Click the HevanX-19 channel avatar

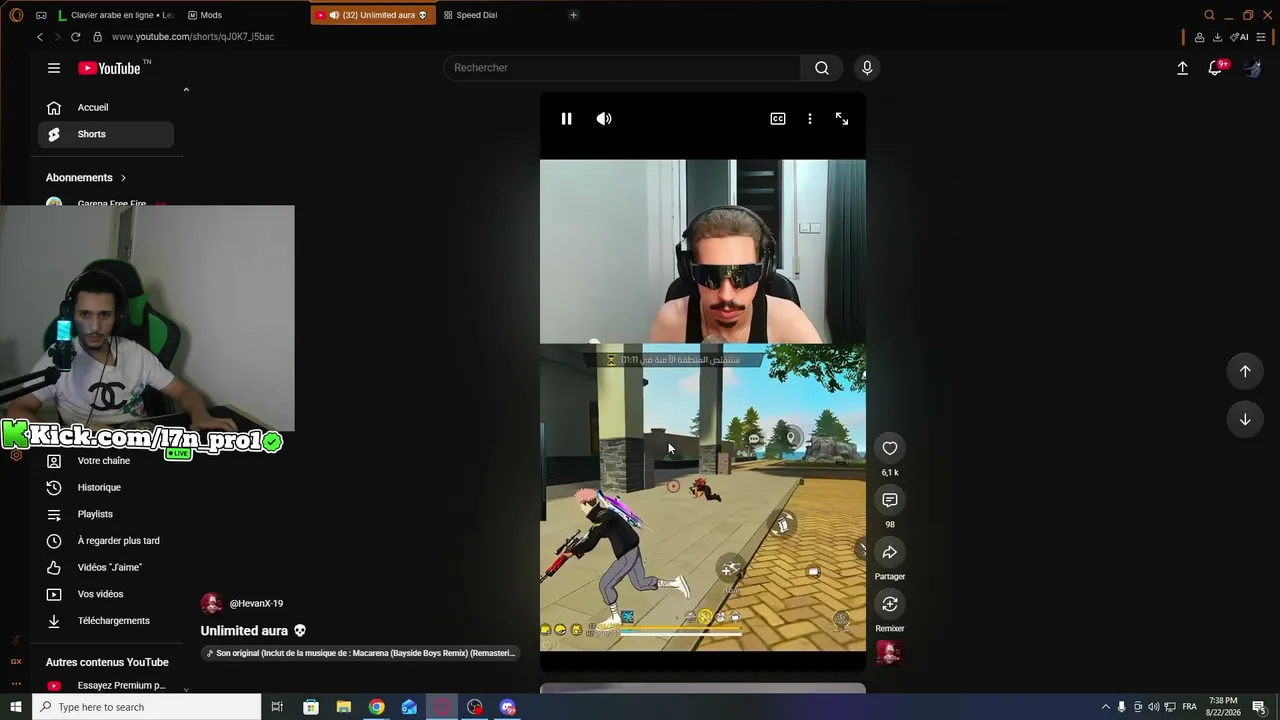coord(211,603)
